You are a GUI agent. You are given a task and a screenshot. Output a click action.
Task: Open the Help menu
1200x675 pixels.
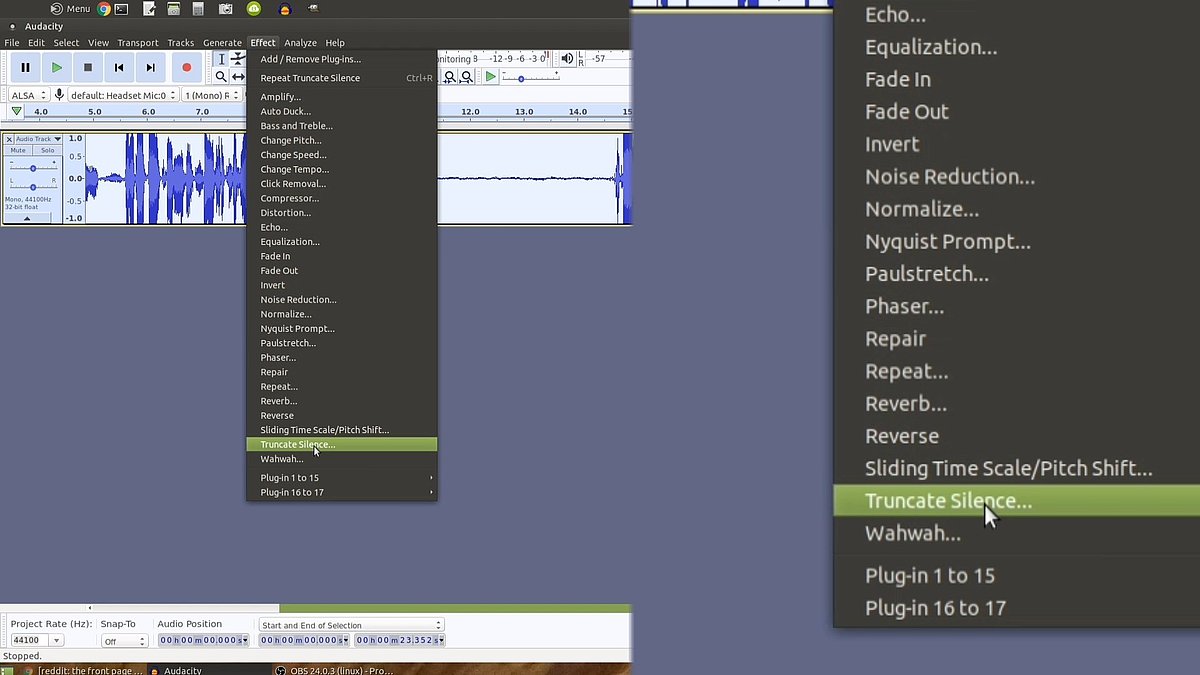[335, 43]
